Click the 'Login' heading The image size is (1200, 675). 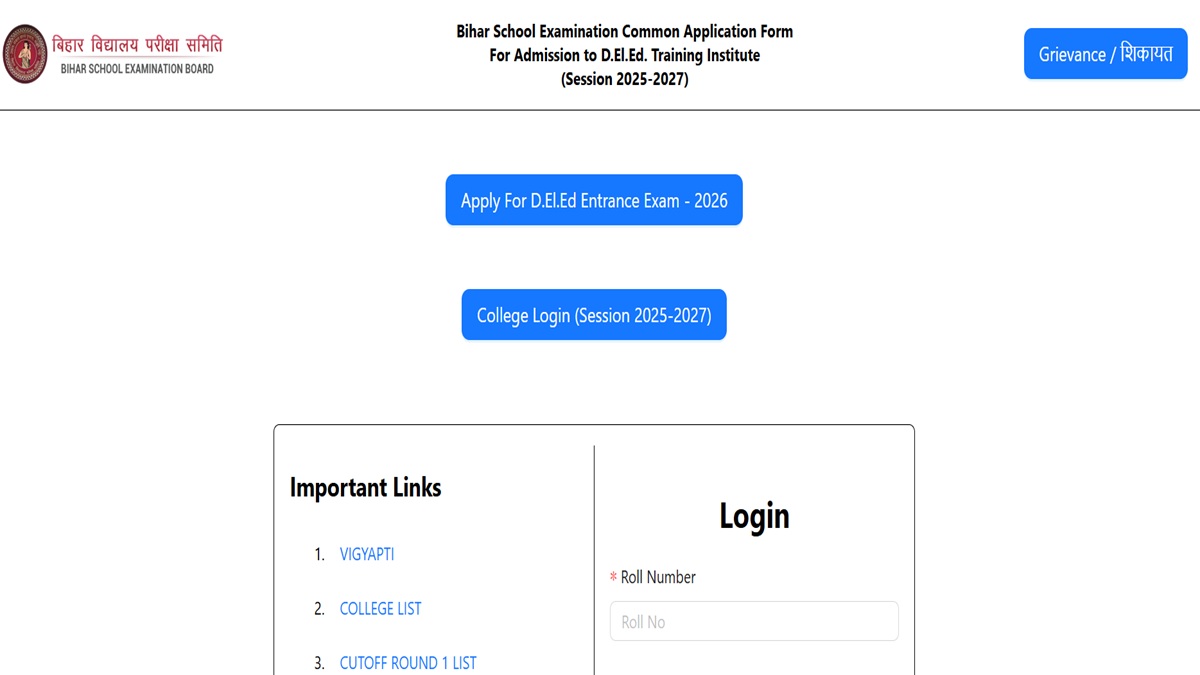point(754,516)
